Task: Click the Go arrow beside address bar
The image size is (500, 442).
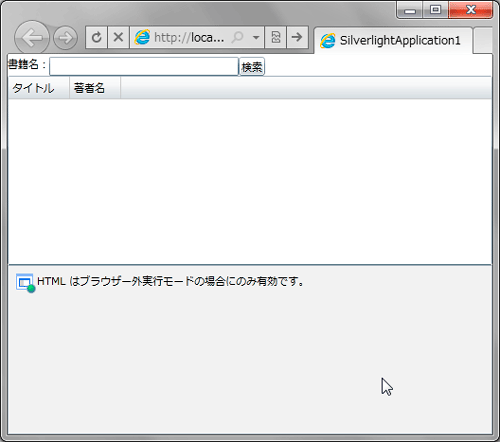Action: point(297,37)
